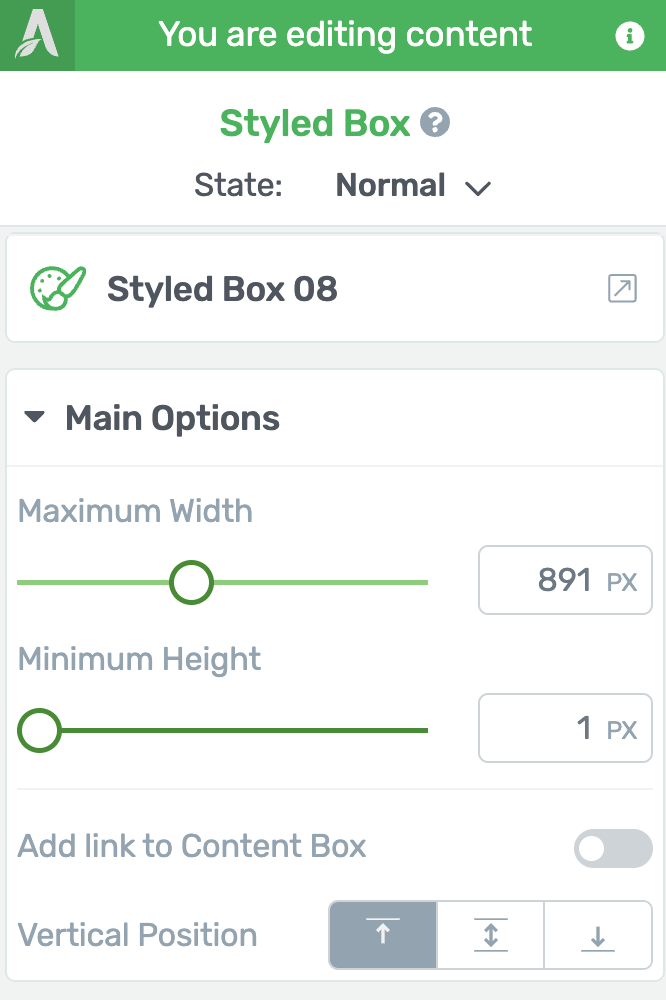Click the Maximum Width slider handle

pyautogui.click(x=191, y=582)
